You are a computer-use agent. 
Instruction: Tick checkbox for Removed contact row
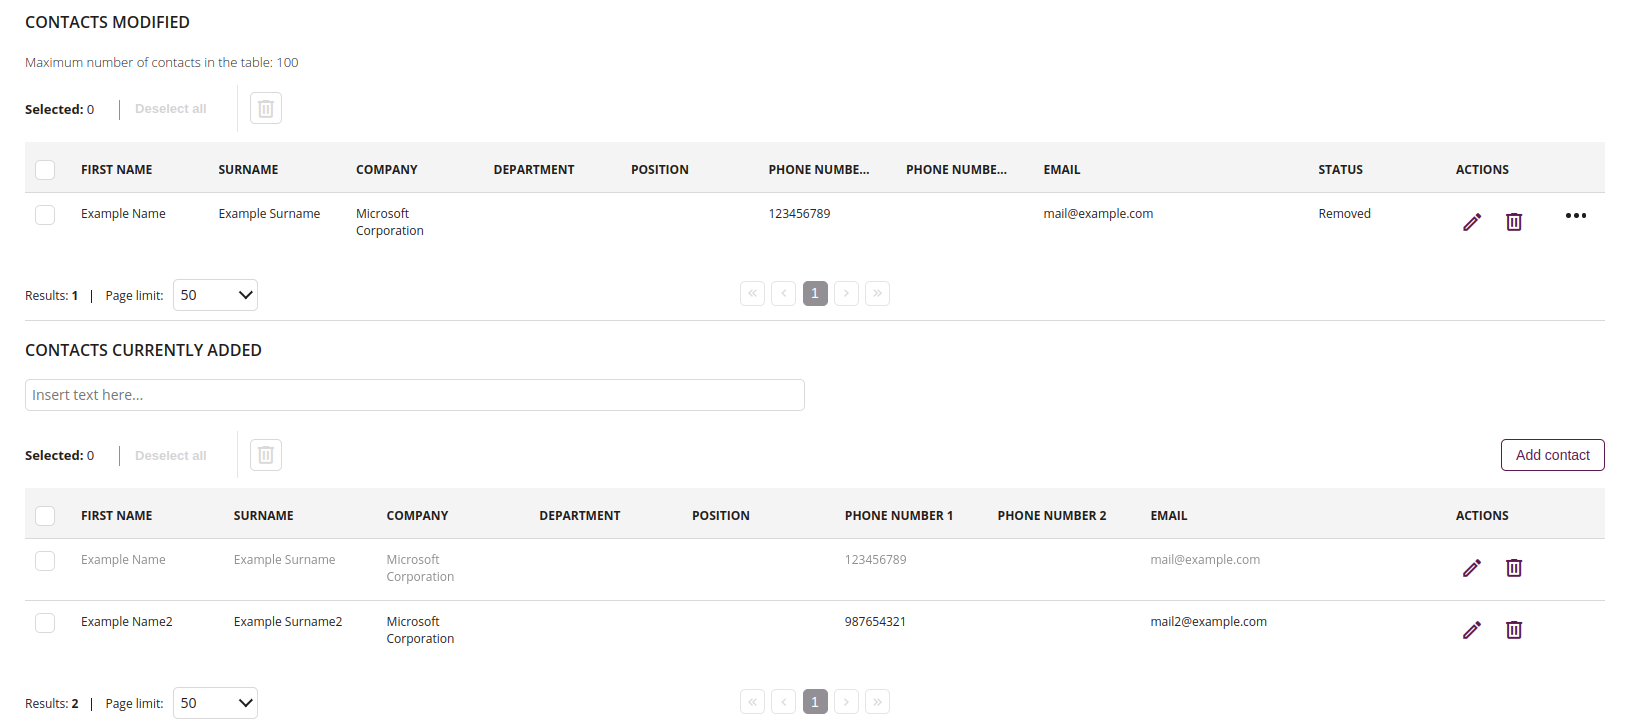point(45,215)
